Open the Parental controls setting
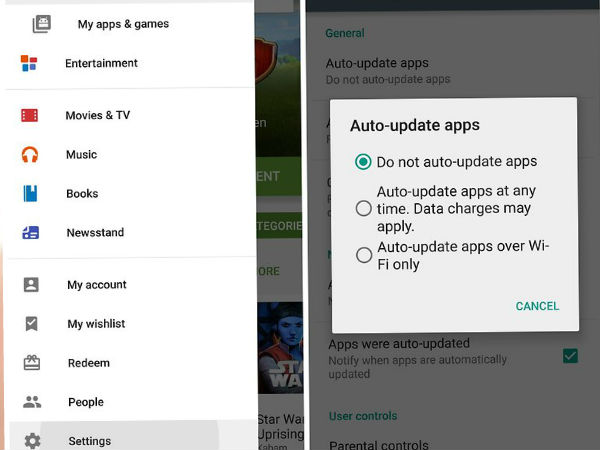This screenshot has height=450, width=600. [378, 445]
